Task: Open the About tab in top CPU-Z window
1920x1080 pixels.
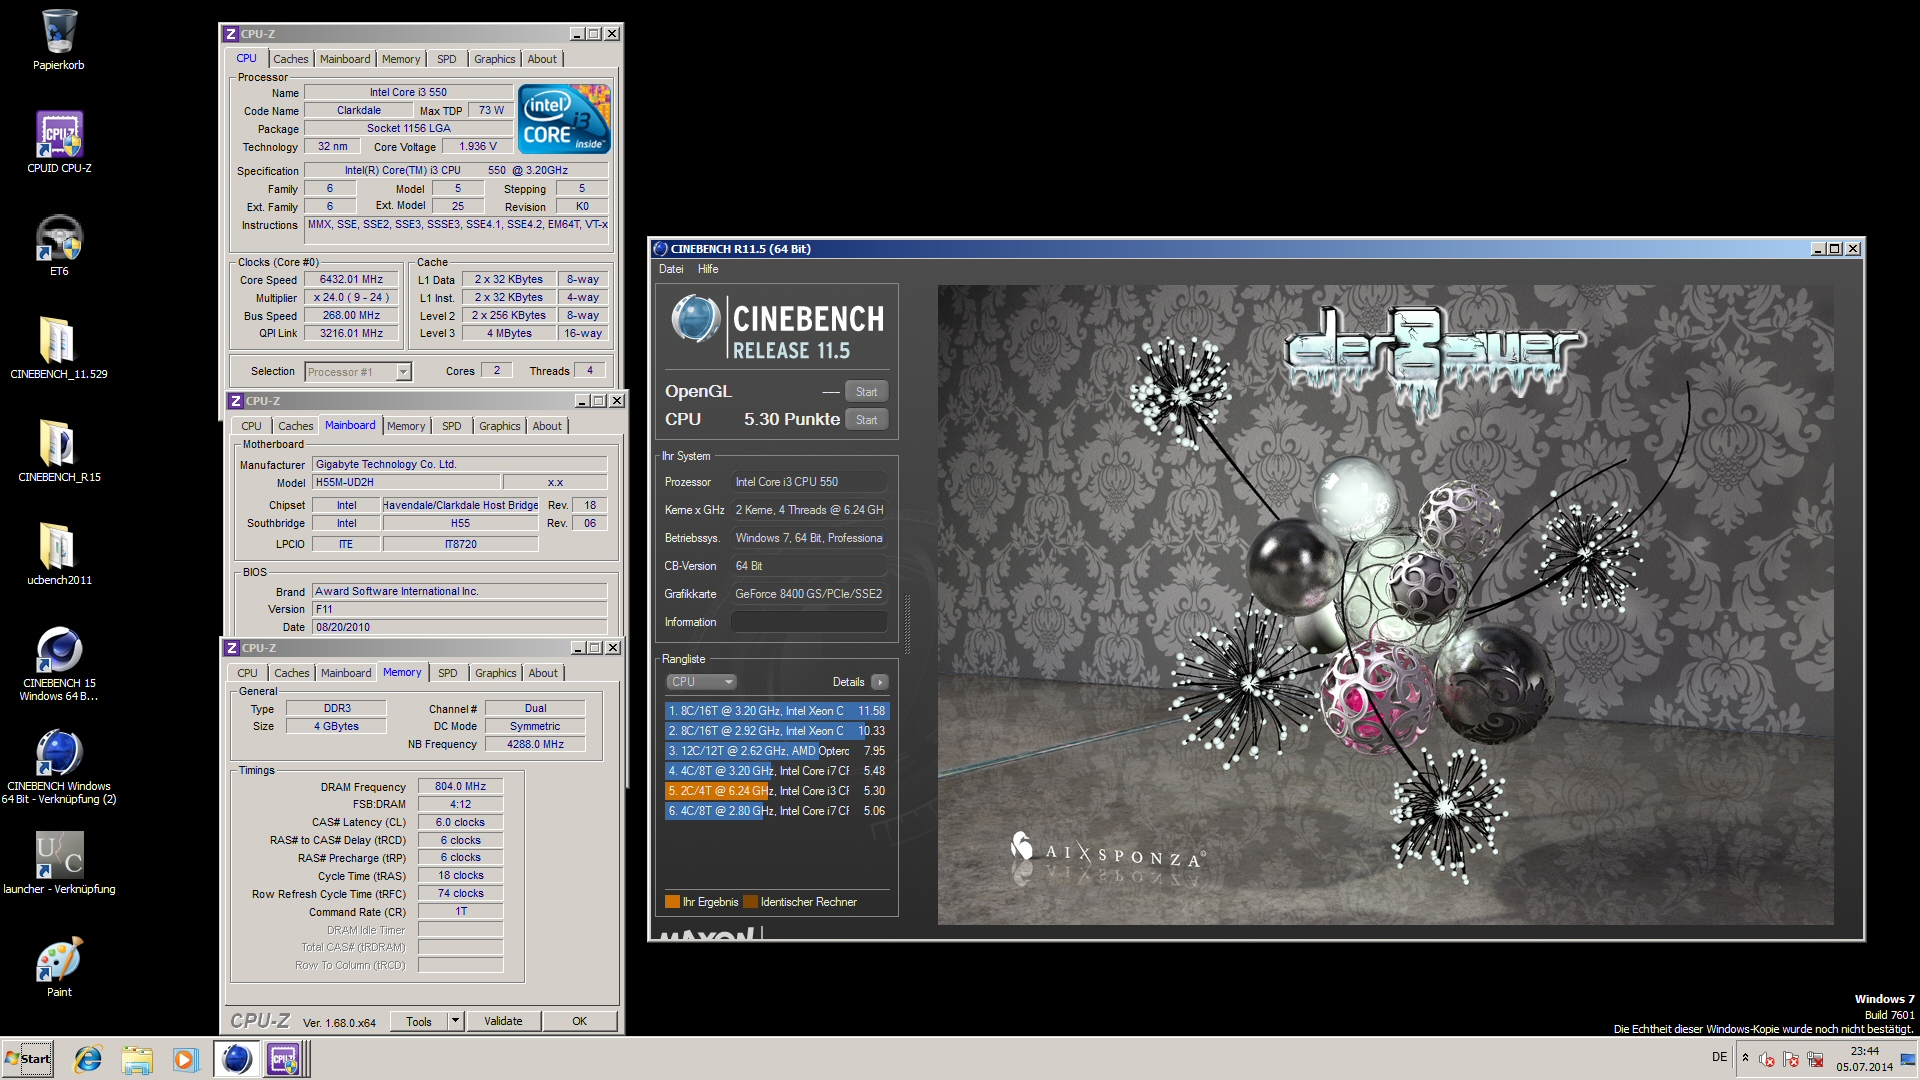Action: click(x=542, y=59)
